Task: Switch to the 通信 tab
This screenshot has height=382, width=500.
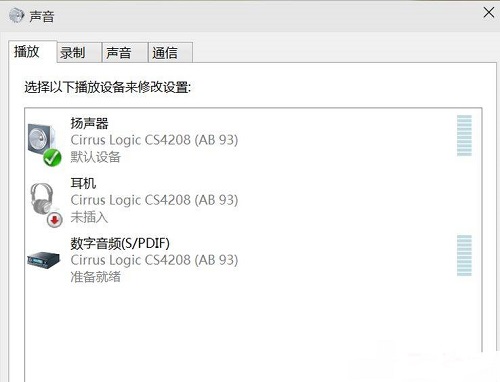Action: (170, 53)
